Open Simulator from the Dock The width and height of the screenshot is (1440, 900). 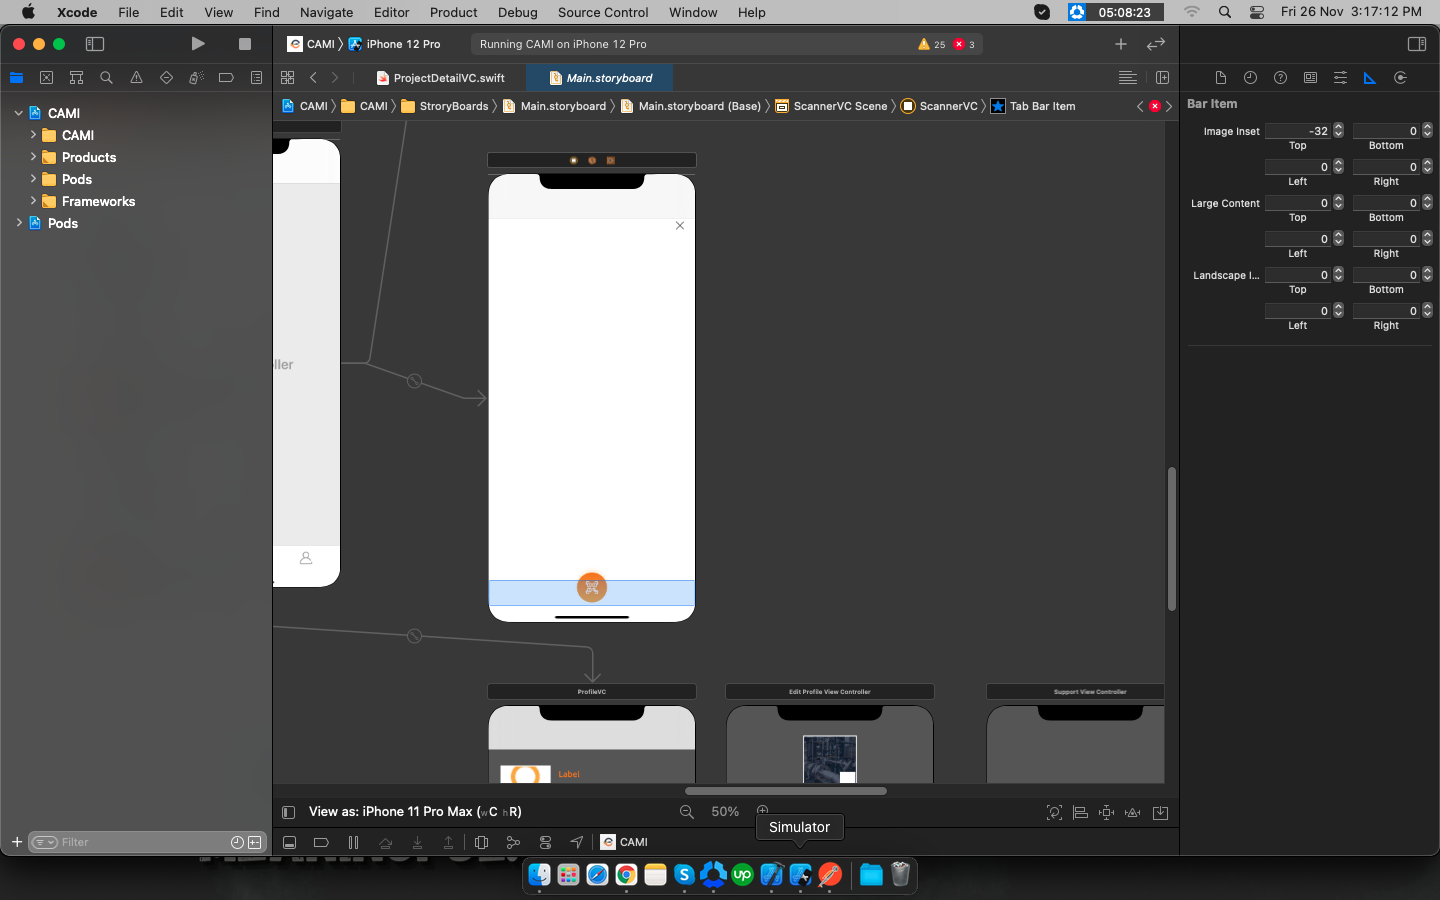point(800,875)
